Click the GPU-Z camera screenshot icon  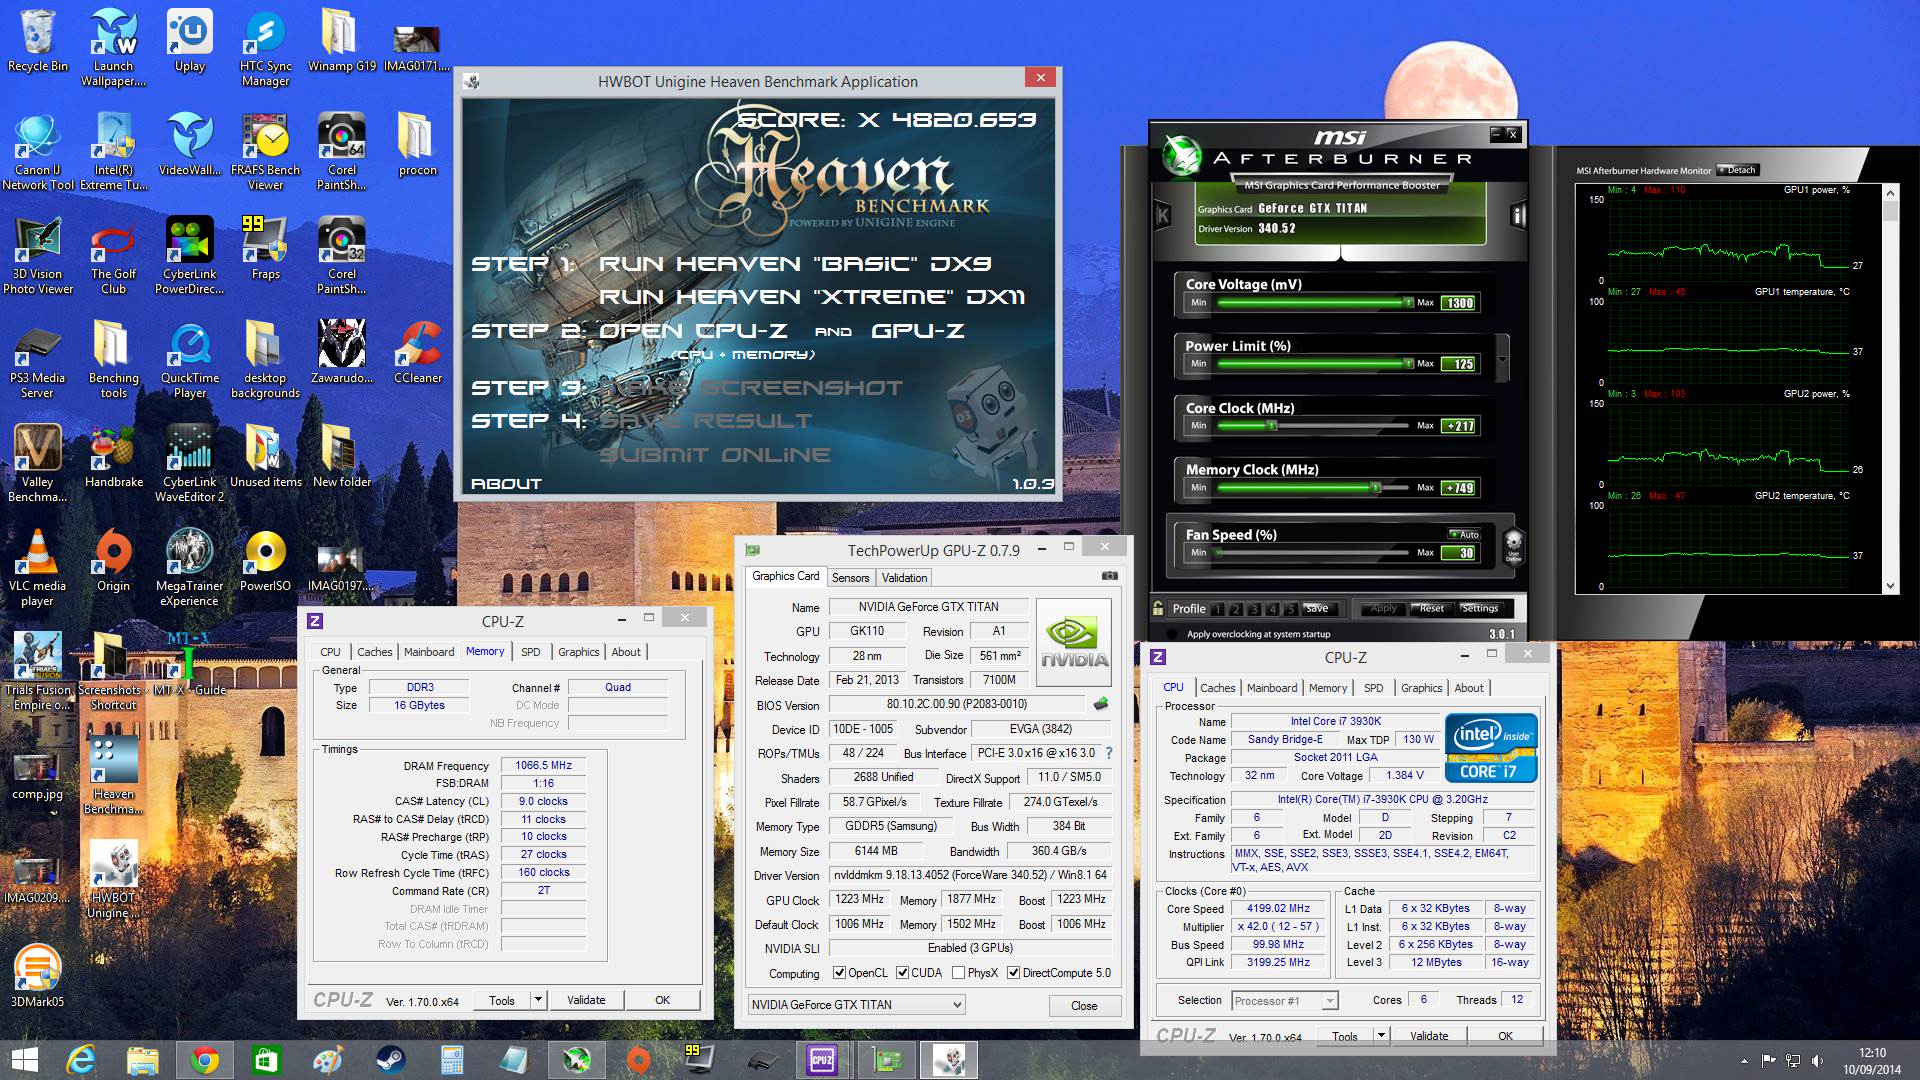tap(1110, 576)
